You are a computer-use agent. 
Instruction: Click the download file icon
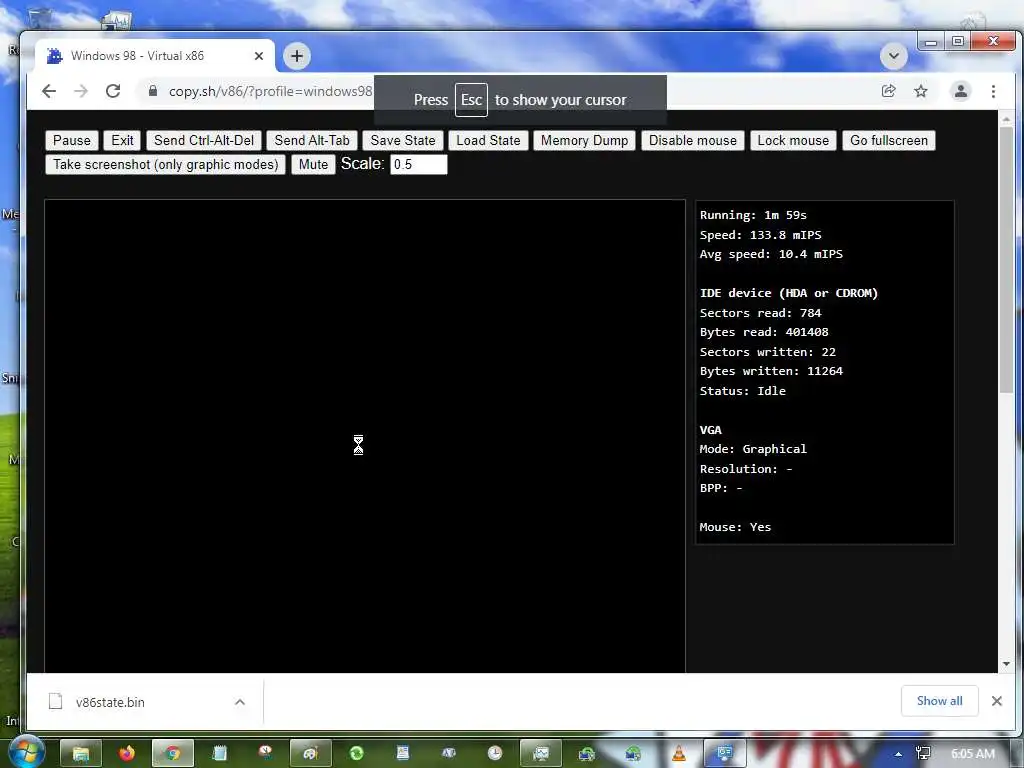(56, 701)
